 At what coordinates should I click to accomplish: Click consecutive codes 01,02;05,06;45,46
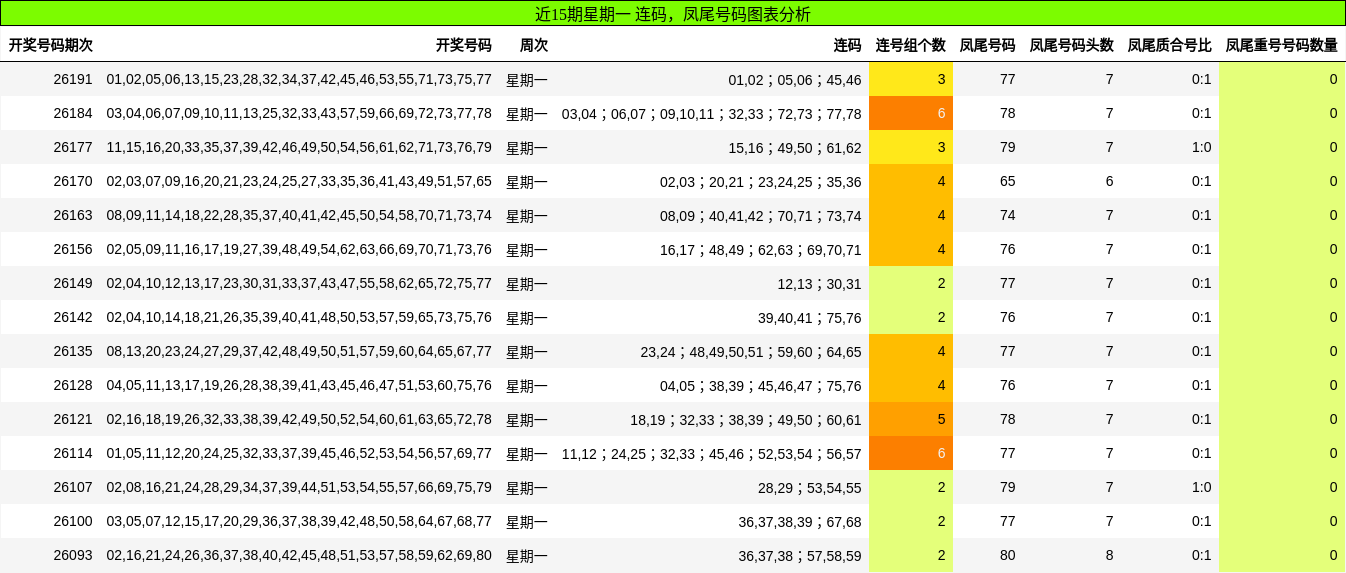coord(795,79)
